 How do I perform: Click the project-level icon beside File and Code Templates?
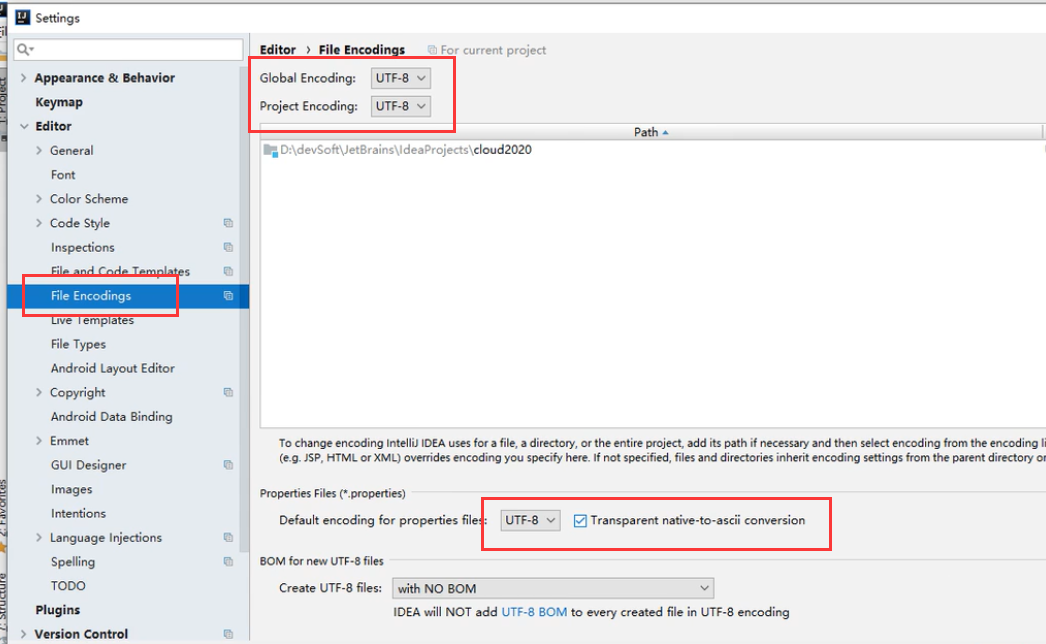tap(228, 271)
